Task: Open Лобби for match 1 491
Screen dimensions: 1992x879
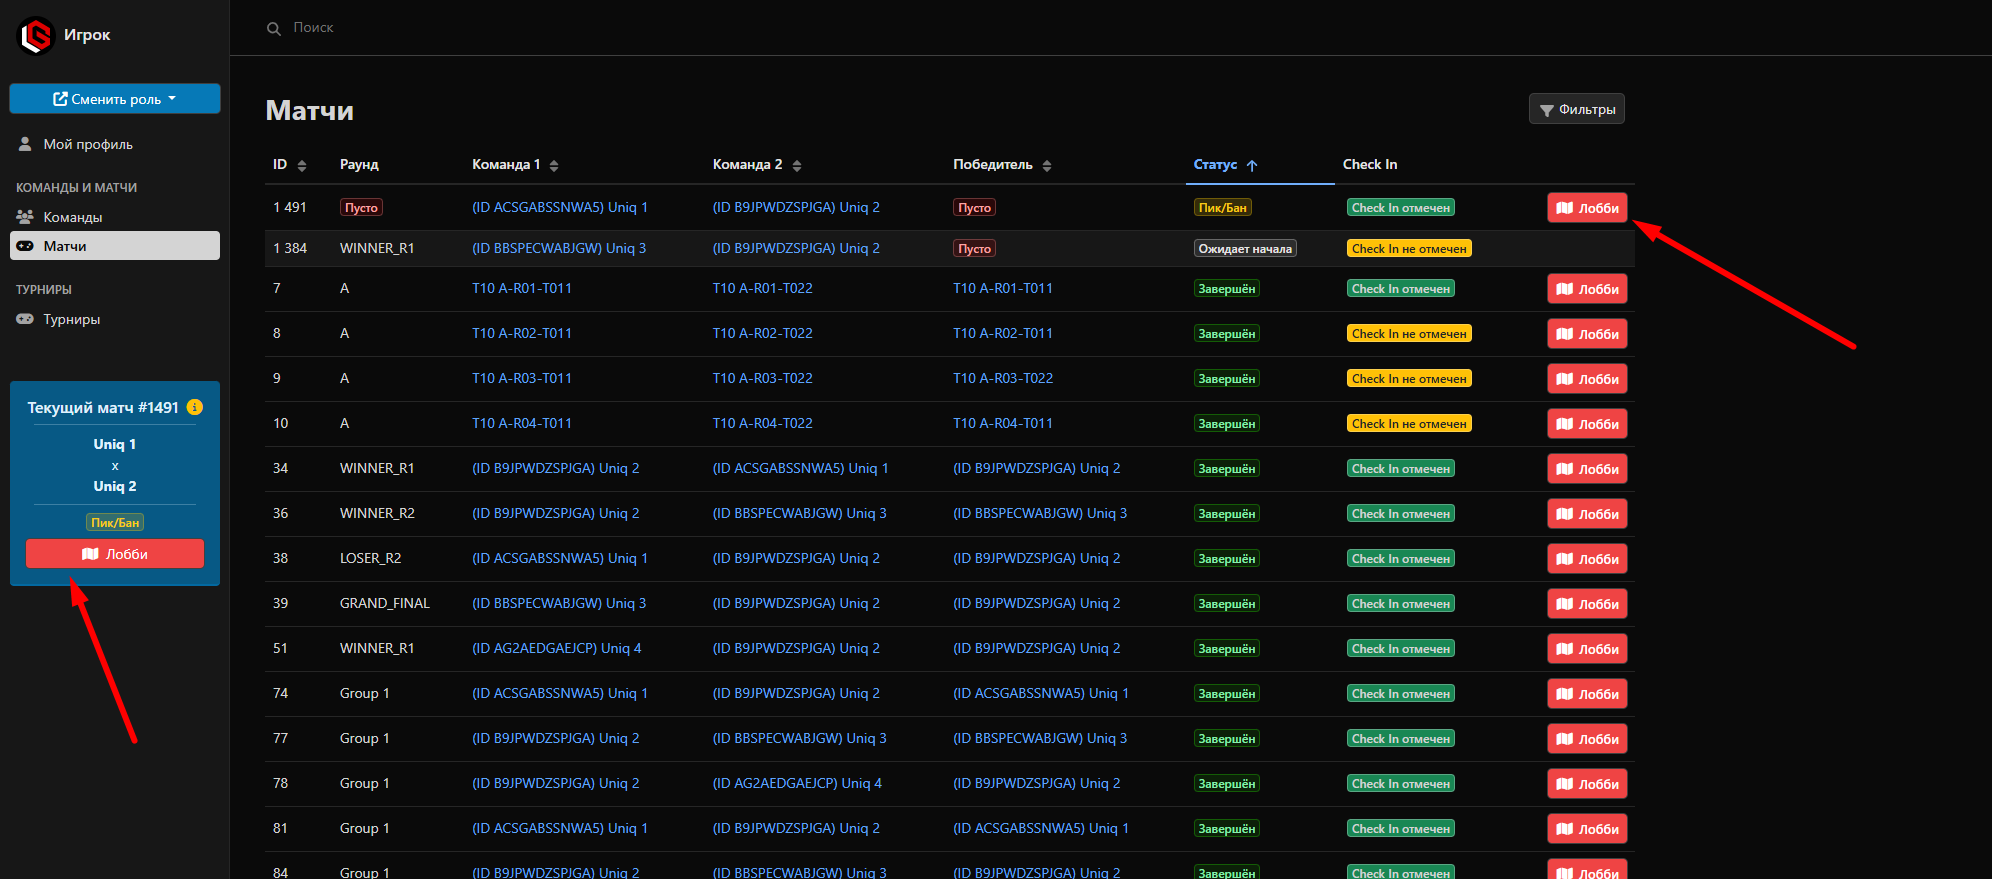Action: 1587,208
